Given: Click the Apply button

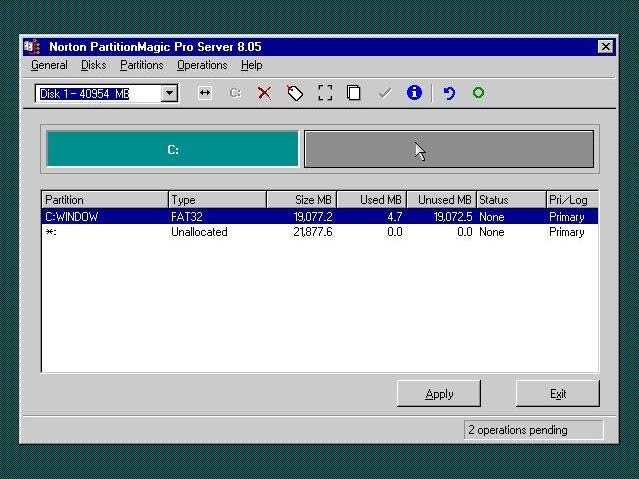Looking at the screenshot, I should pos(439,394).
